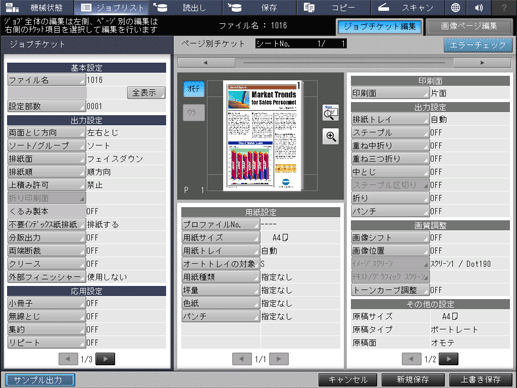Select the オモテ front side toggle
The image size is (517, 388).
coord(194,89)
